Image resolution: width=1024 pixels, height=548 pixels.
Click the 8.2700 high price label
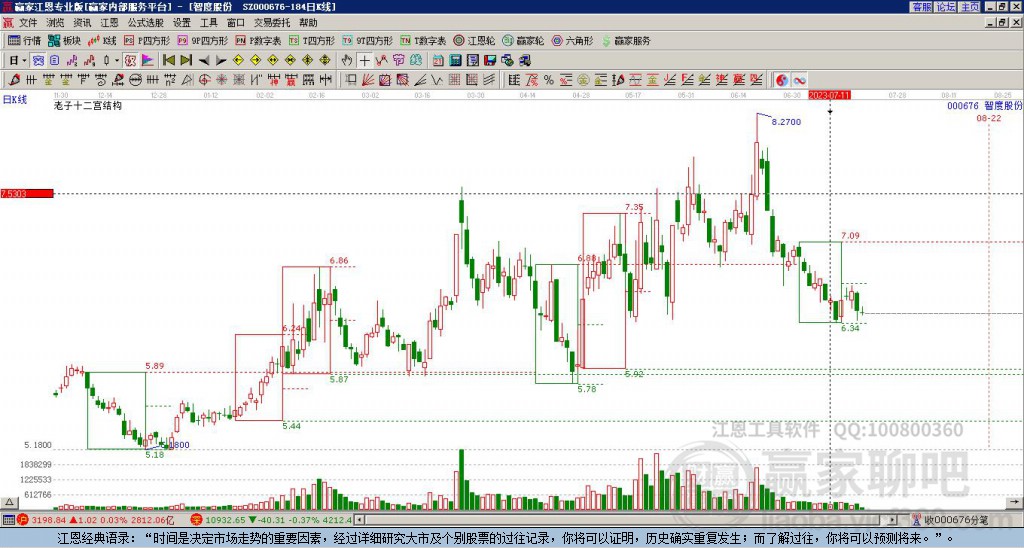pos(786,121)
